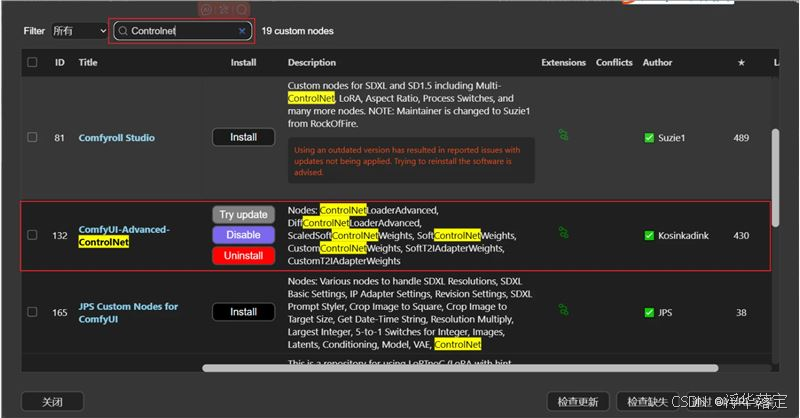Open the extensions link icon for ComfyUI-Advanced-ControlNet
Screen dimensions: 800x418
563,233
